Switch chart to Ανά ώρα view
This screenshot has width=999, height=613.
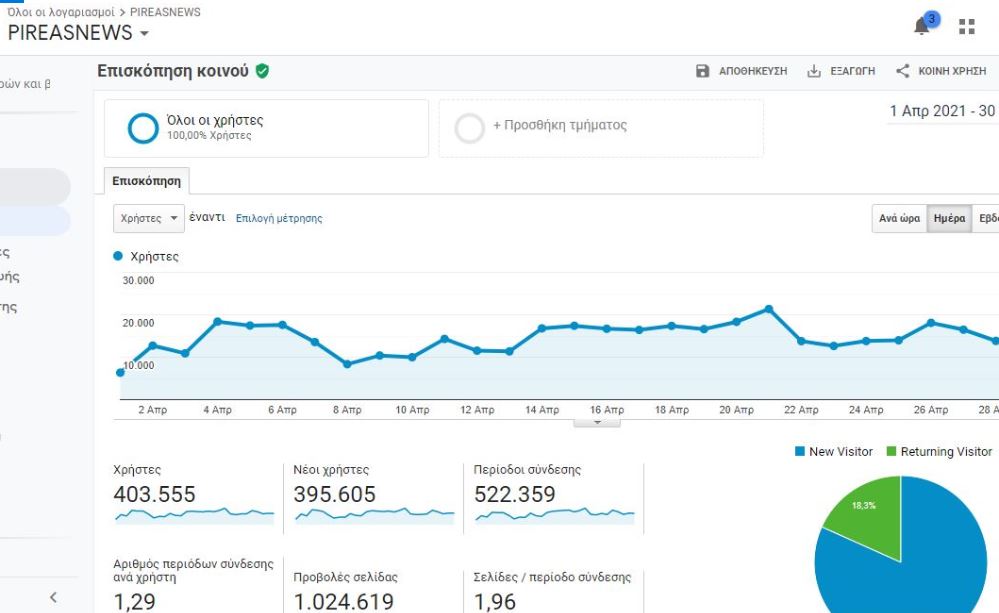click(899, 218)
